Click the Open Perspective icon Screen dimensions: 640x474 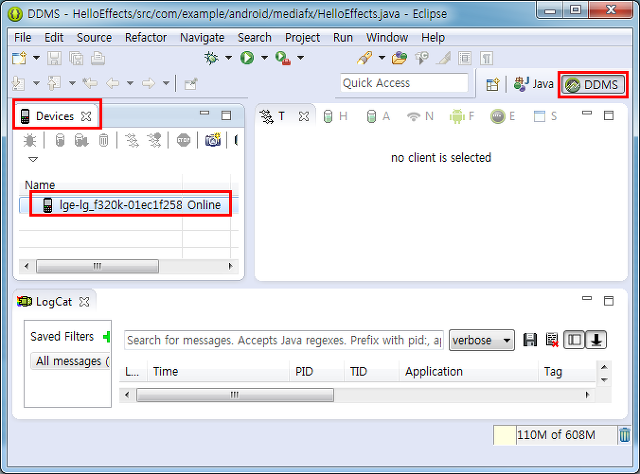click(493, 85)
